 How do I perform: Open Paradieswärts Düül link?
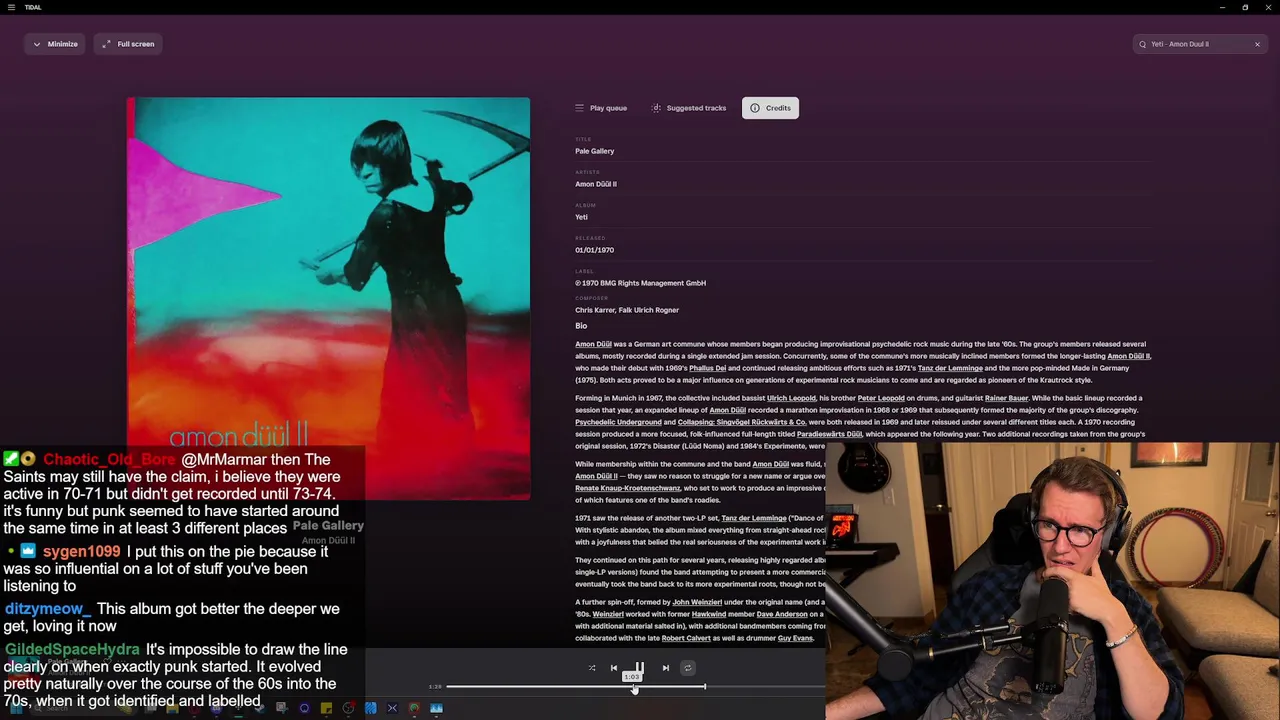829,434
